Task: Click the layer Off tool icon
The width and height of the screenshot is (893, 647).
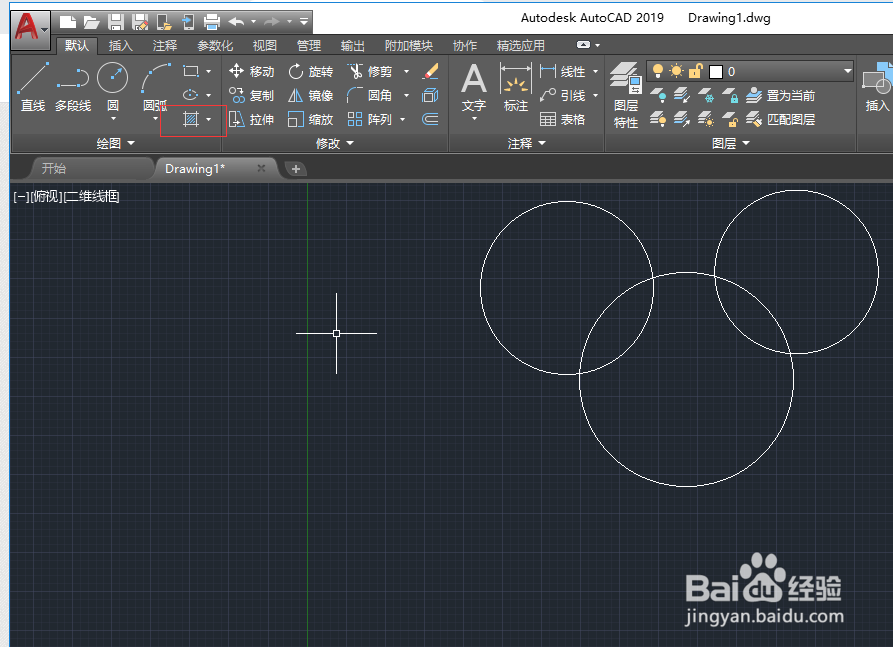Action: 658,95
